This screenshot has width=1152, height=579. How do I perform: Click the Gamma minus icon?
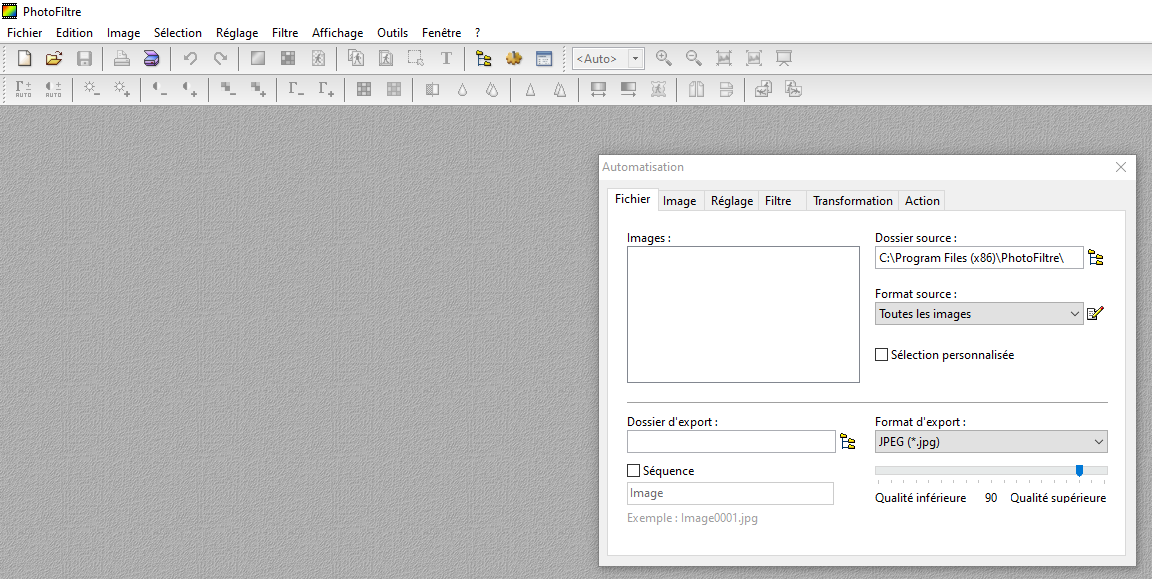click(296, 90)
